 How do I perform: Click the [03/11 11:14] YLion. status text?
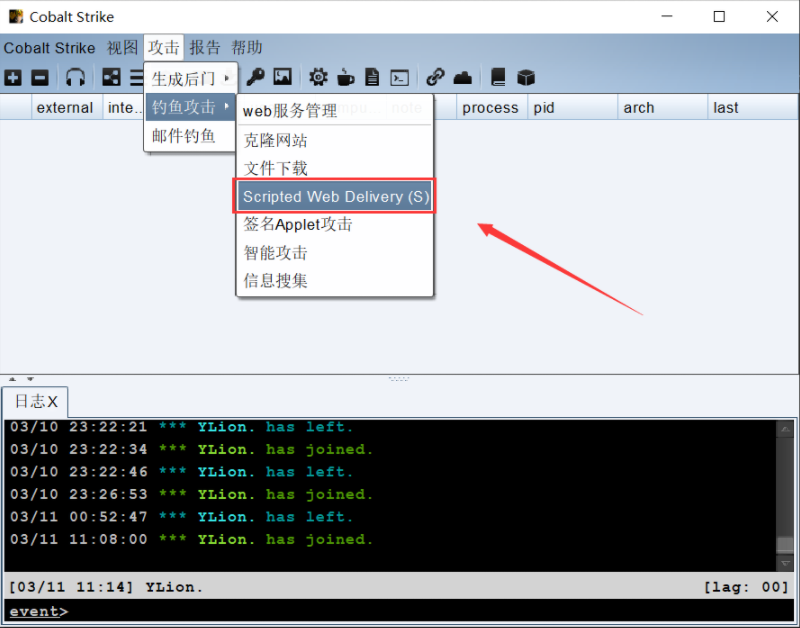pos(106,587)
